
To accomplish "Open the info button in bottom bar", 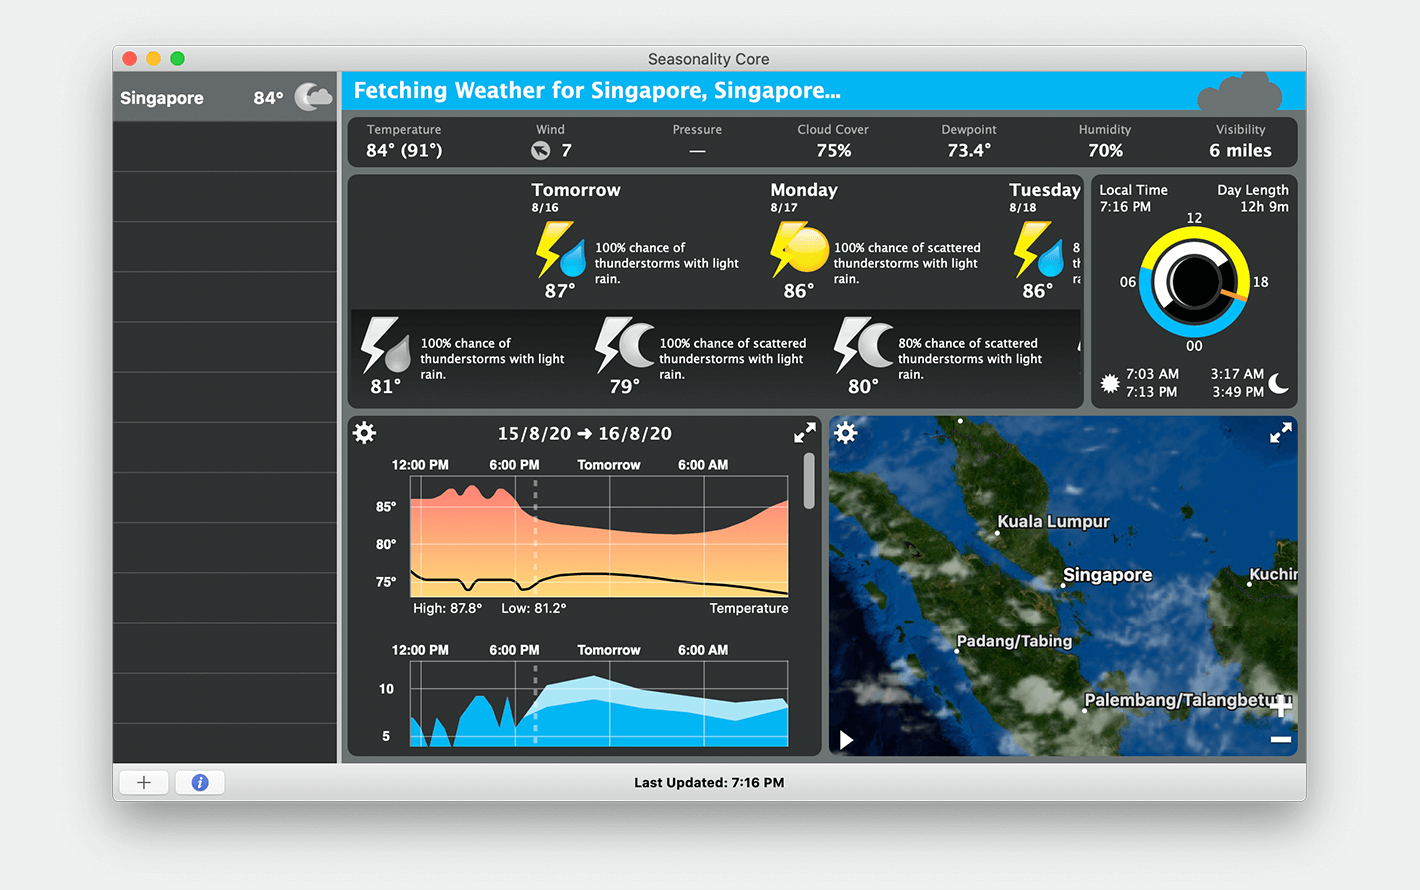I will click(200, 783).
